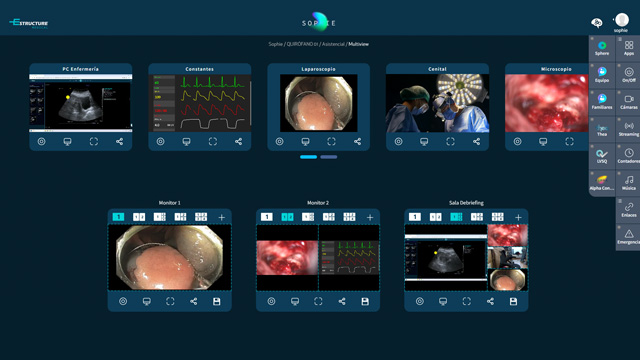640x360 pixels.
Task: Open the Música panel
Action: [629, 183]
